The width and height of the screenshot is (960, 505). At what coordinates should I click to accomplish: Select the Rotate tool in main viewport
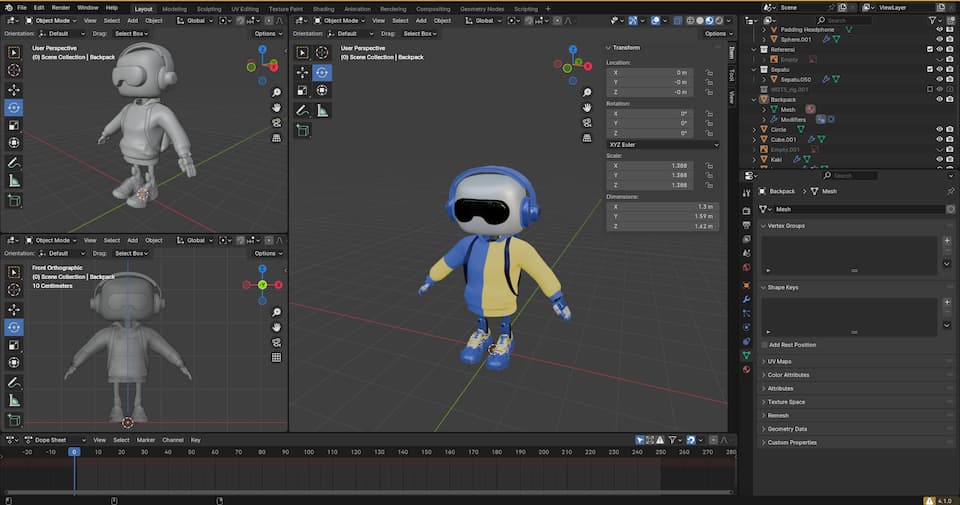click(322, 72)
